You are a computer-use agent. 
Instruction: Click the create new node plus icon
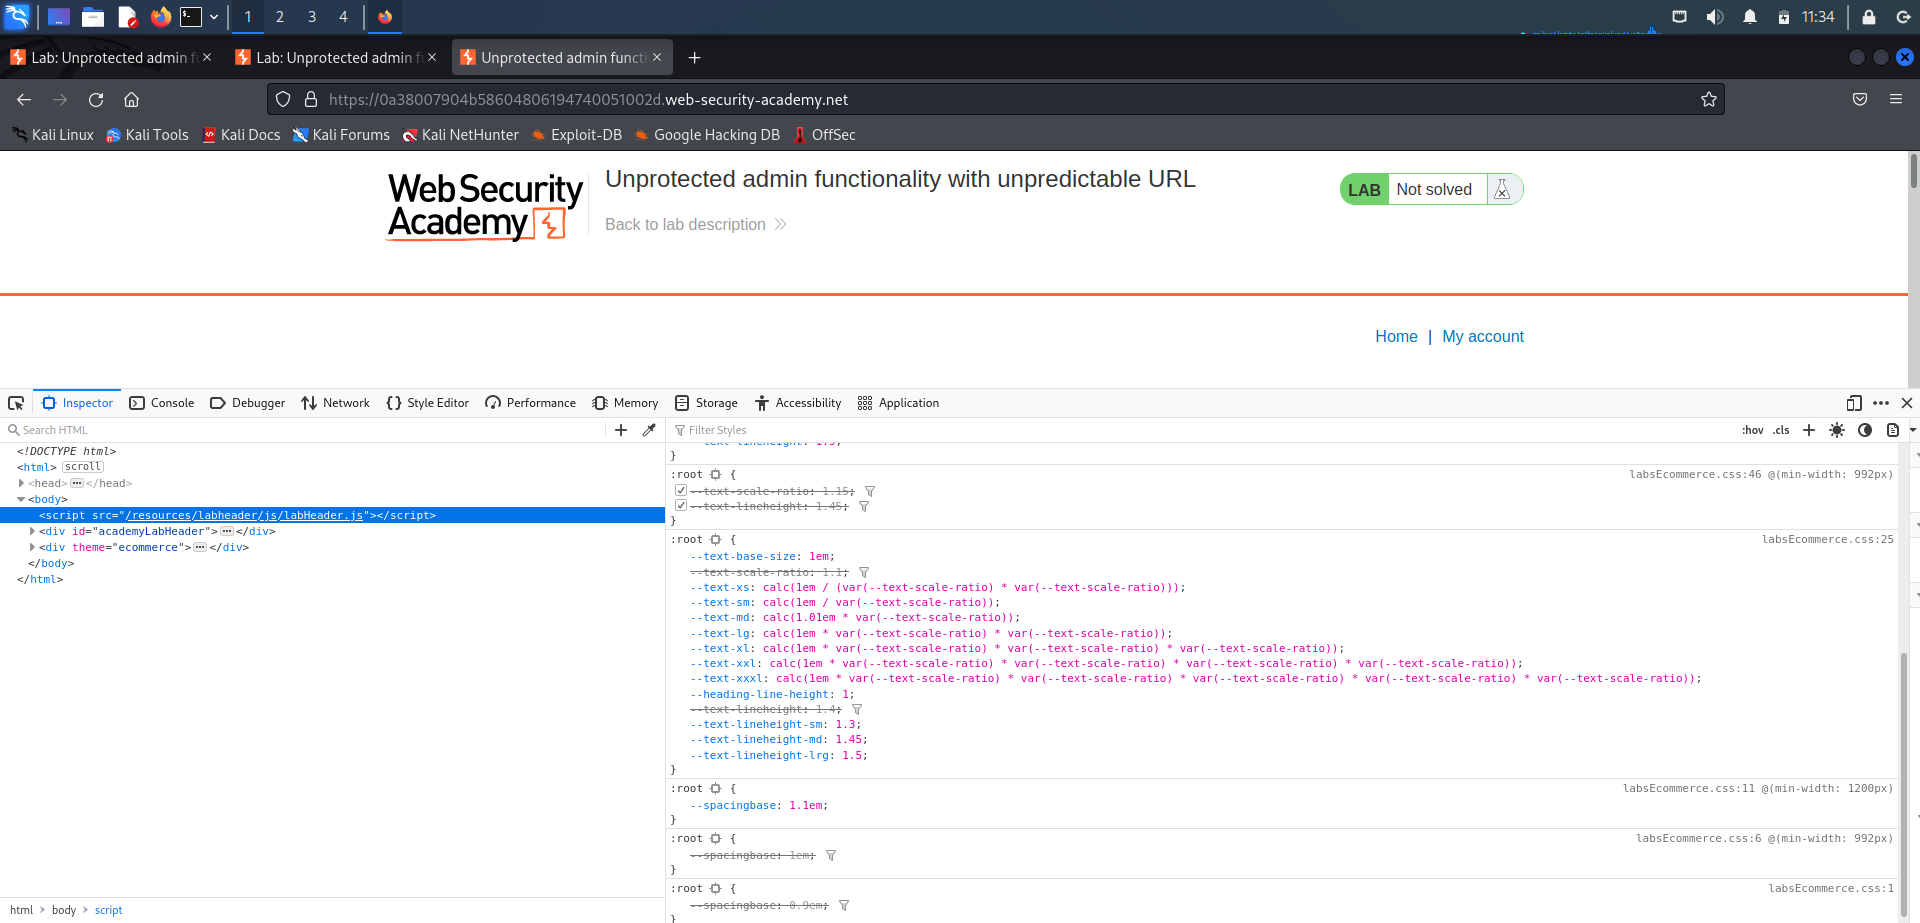coord(621,430)
